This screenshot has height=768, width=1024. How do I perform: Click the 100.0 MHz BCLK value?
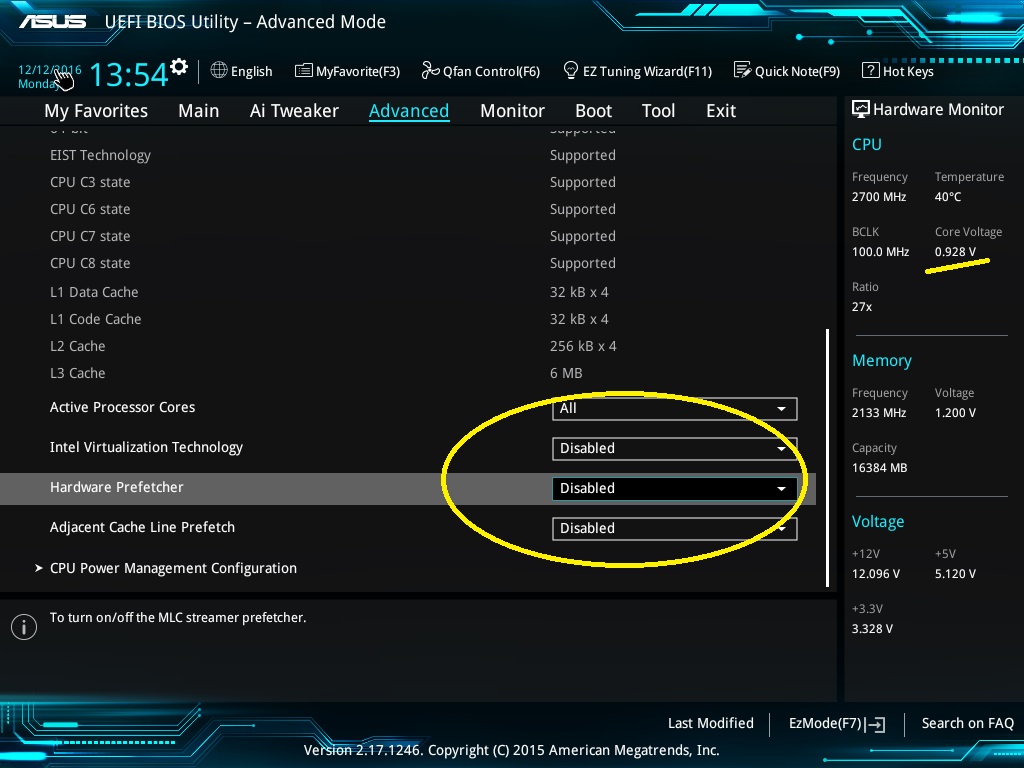(x=880, y=252)
